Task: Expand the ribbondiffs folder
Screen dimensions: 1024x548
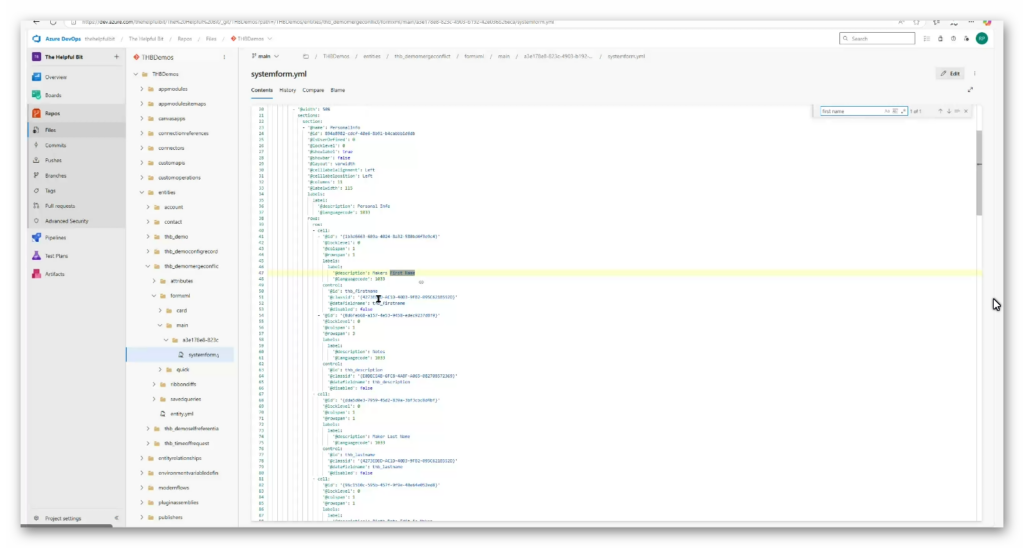Action: 154,384
